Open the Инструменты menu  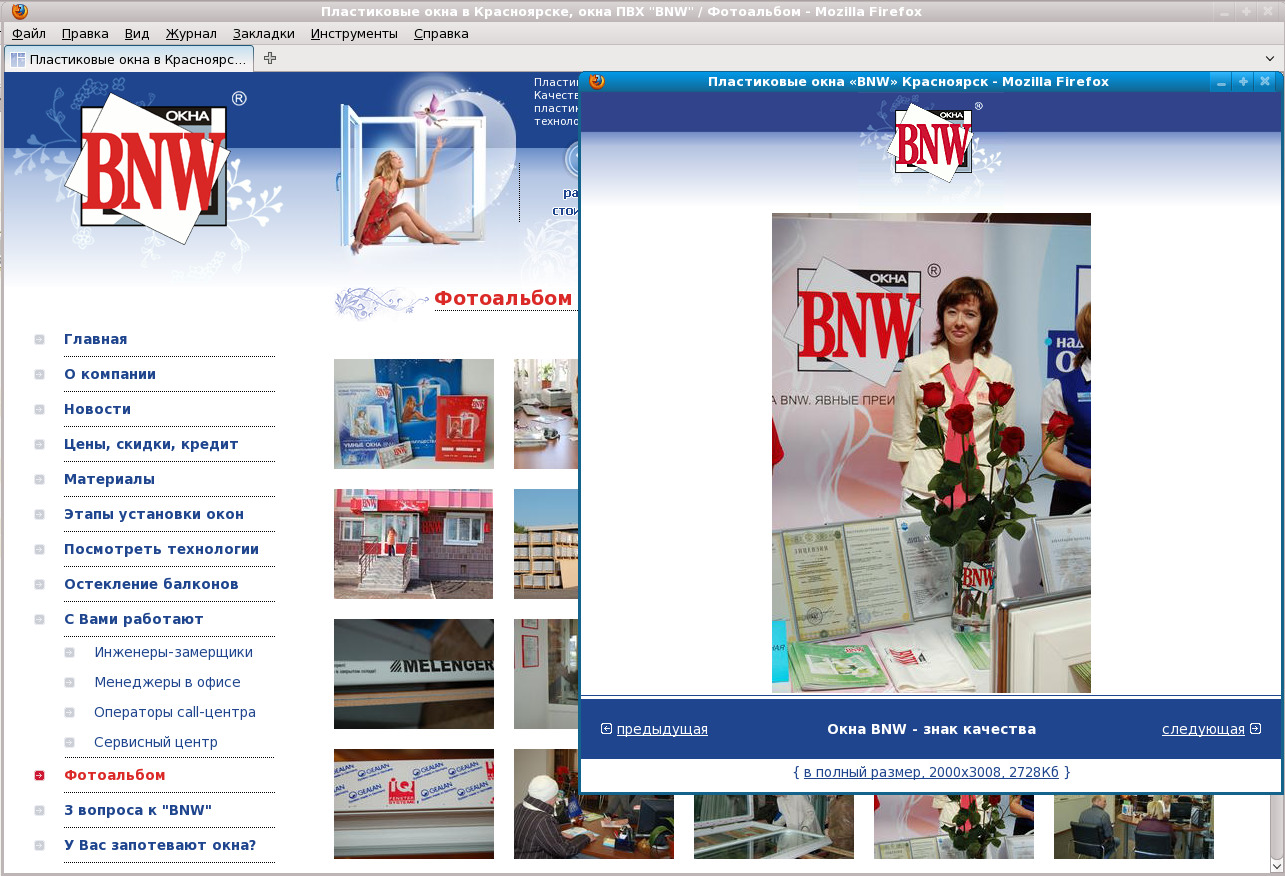354,33
